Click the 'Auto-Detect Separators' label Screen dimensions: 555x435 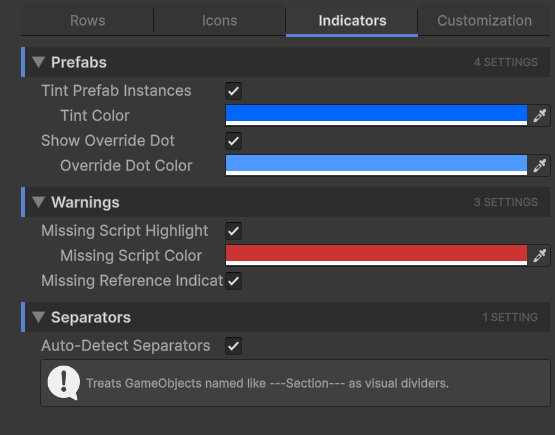click(126, 345)
